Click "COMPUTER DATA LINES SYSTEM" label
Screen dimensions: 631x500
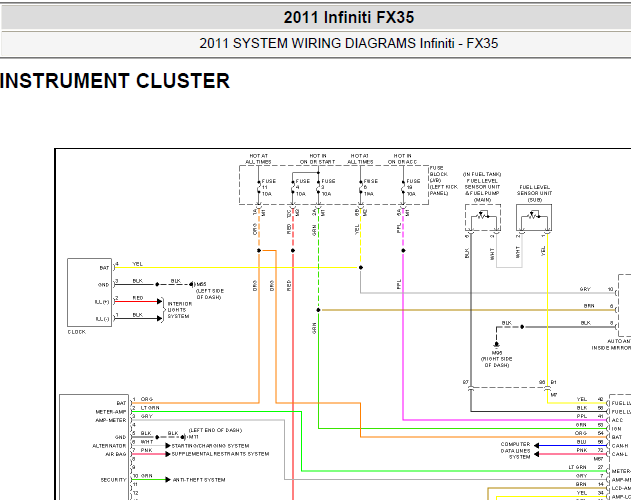[x=516, y=450]
